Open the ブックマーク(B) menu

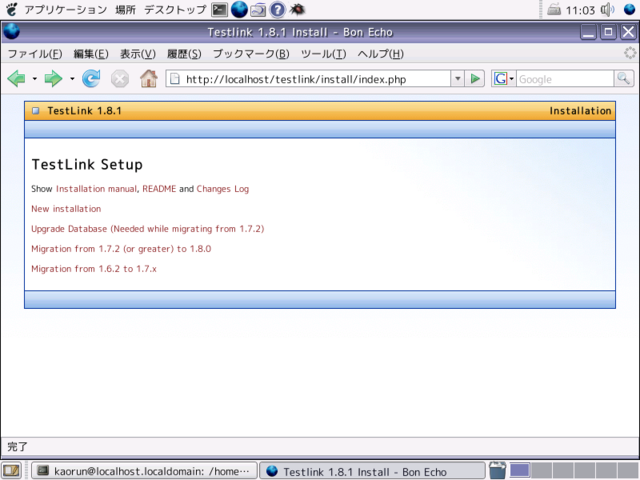251,54
